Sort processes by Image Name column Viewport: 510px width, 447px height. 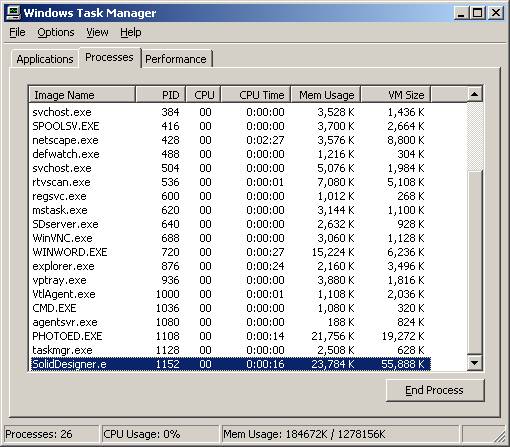click(x=82, y=95)
